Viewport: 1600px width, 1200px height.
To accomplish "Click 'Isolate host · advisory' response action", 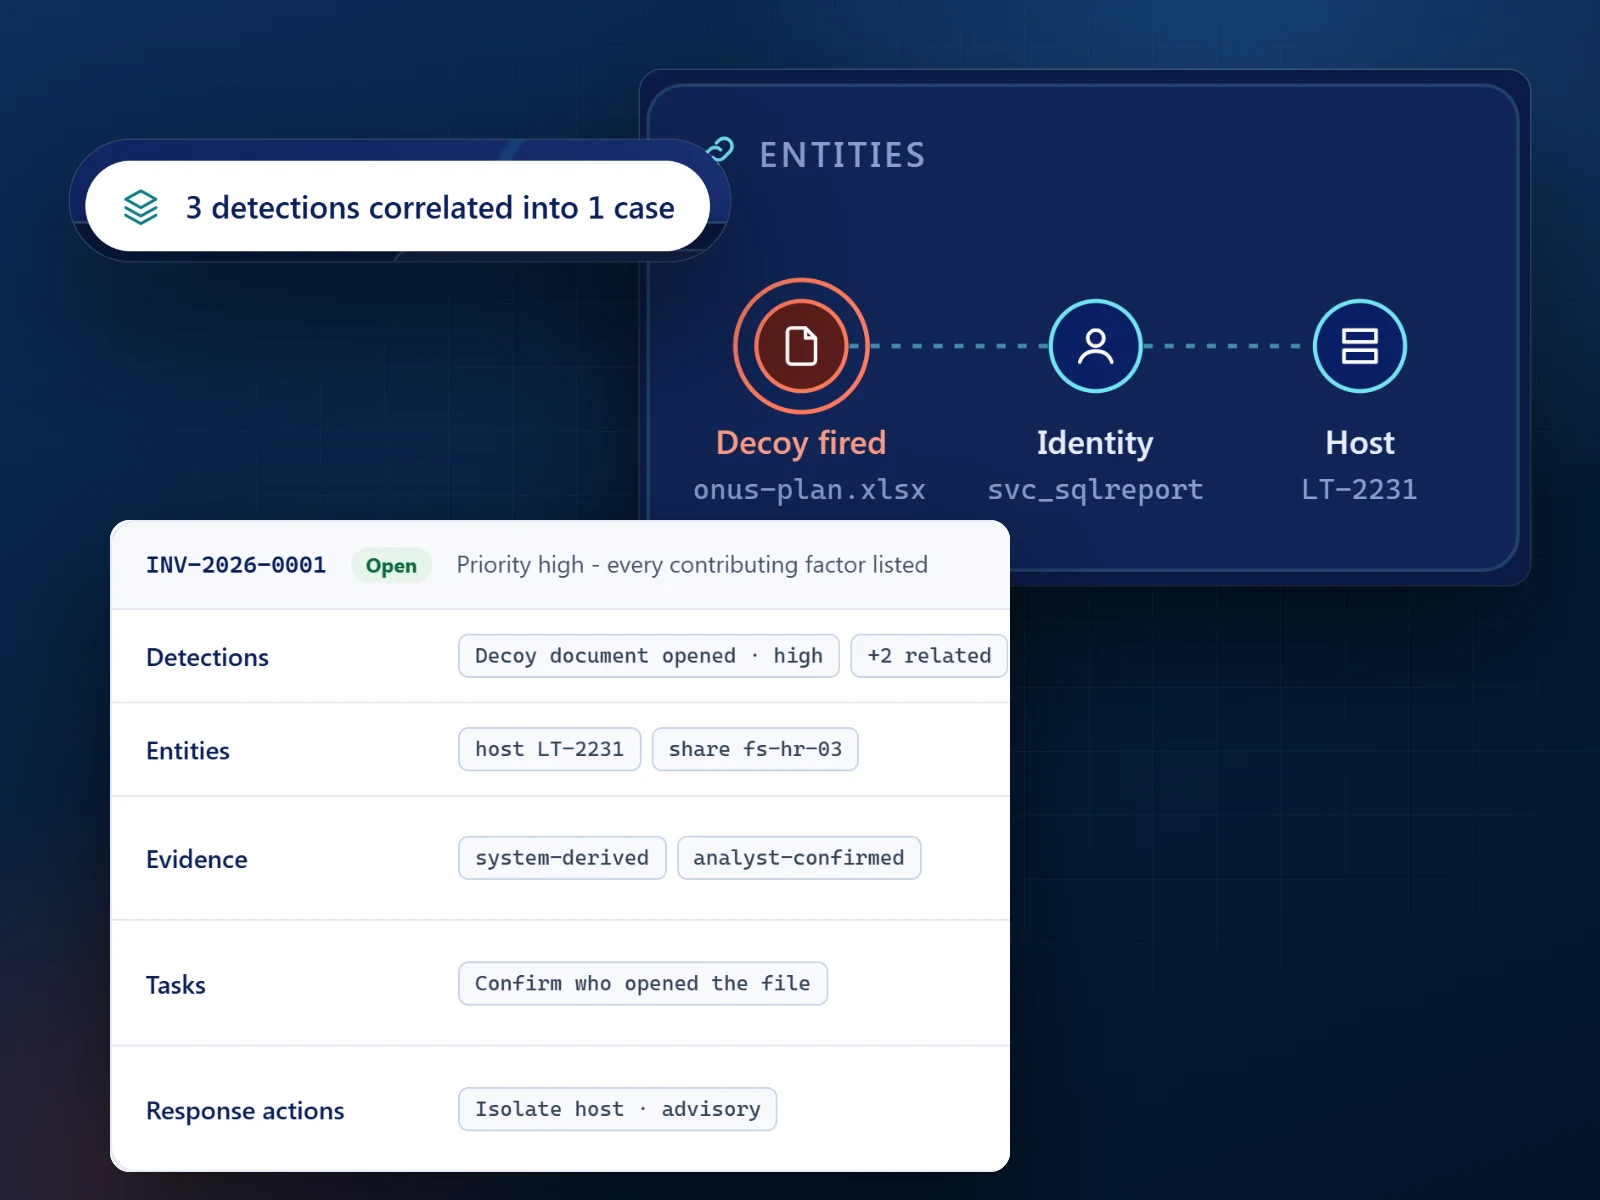I will tap(618, 1109).
